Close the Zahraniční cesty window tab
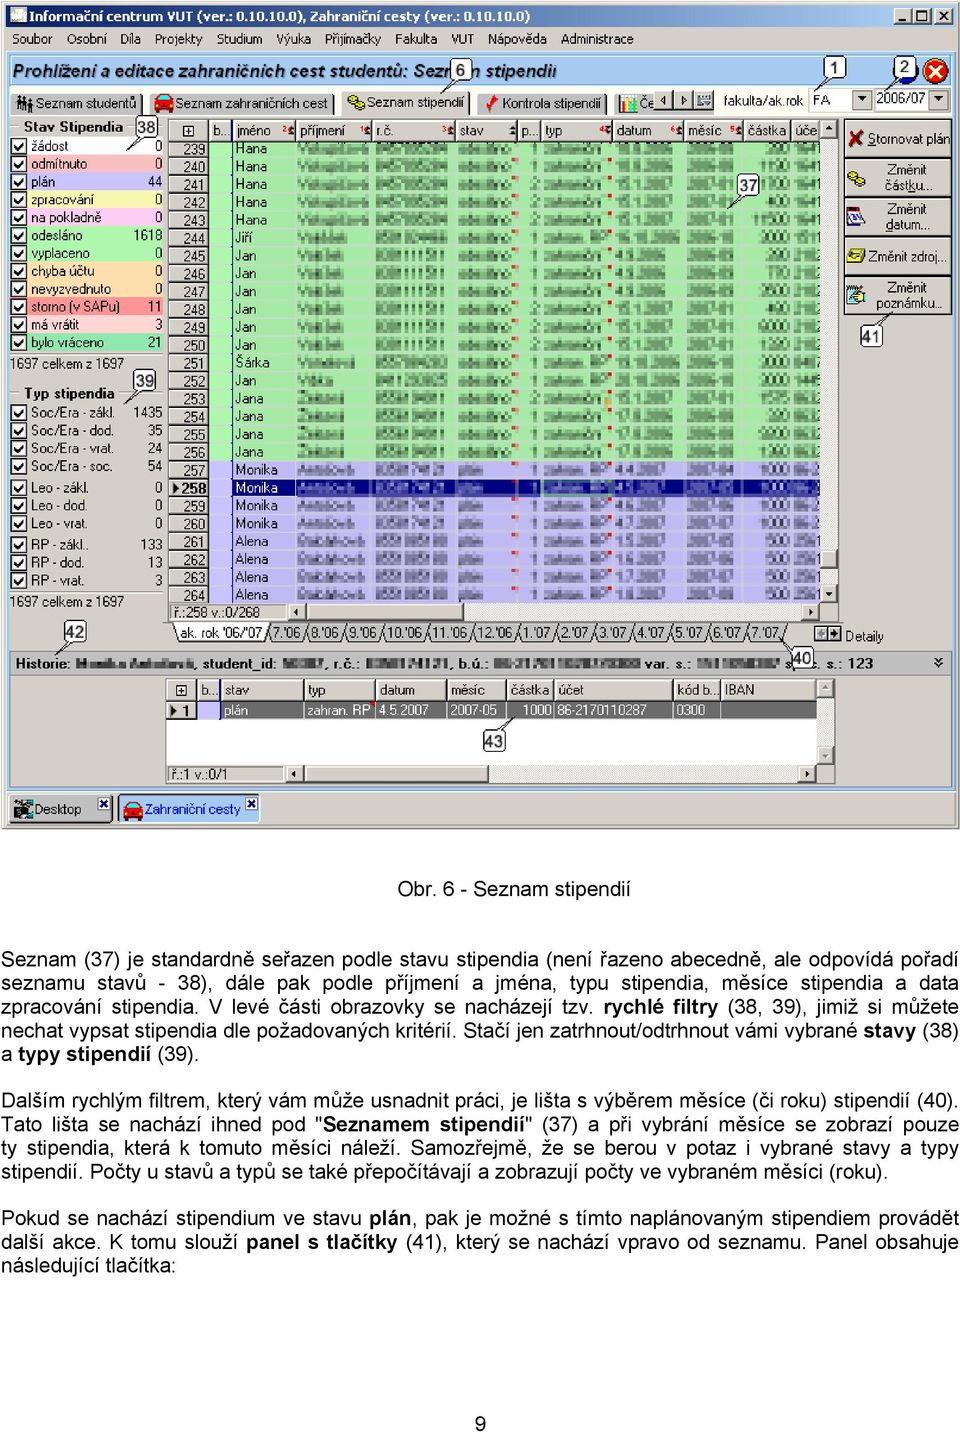Screen dimensions: 960x1432 (x=251, y=804)
